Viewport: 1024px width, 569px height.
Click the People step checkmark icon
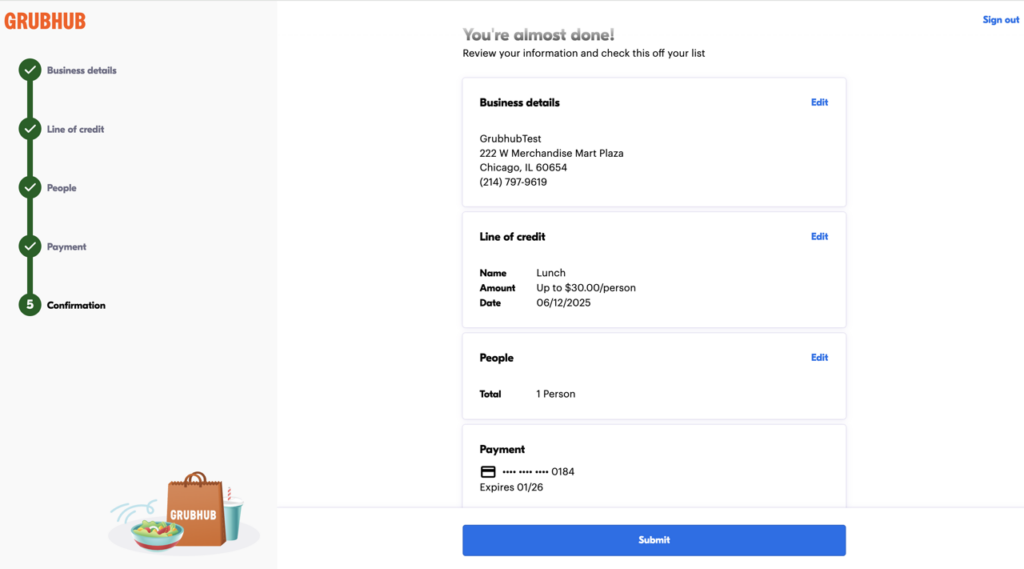(30, 188)
